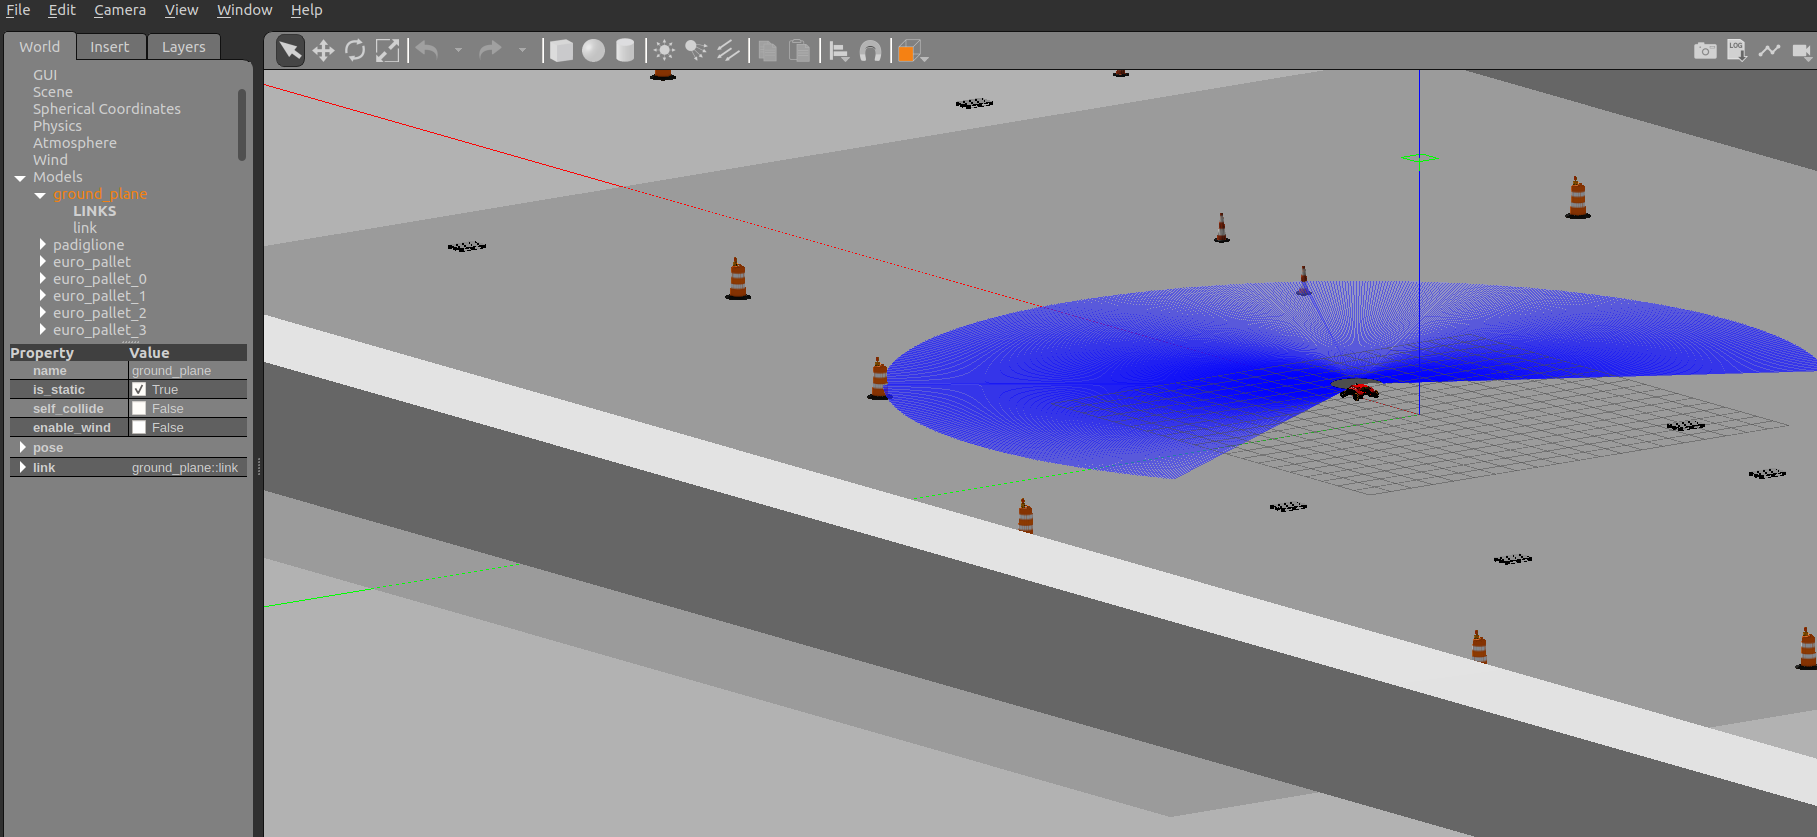Click the copy icon in toolbar
This screenshot has width=1817, height=837.
[x=768, y=50]
